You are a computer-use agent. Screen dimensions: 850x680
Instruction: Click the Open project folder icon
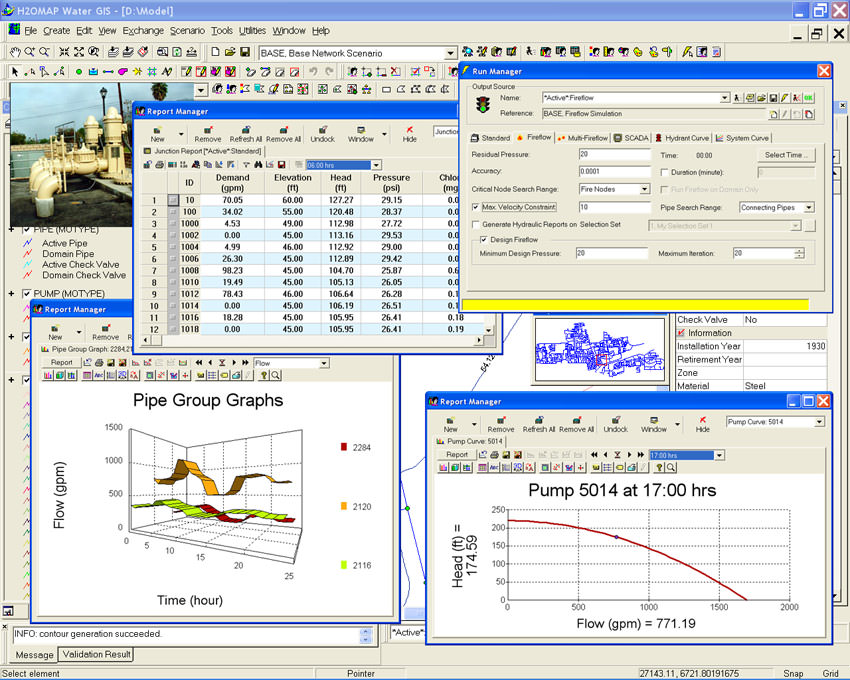(230, 52)
